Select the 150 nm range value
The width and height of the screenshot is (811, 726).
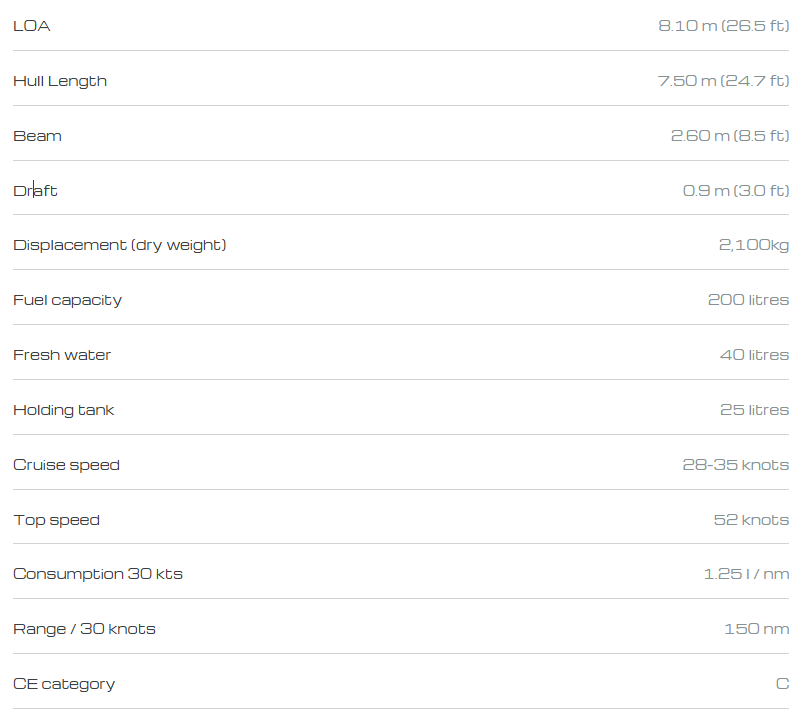coord(757,629)
